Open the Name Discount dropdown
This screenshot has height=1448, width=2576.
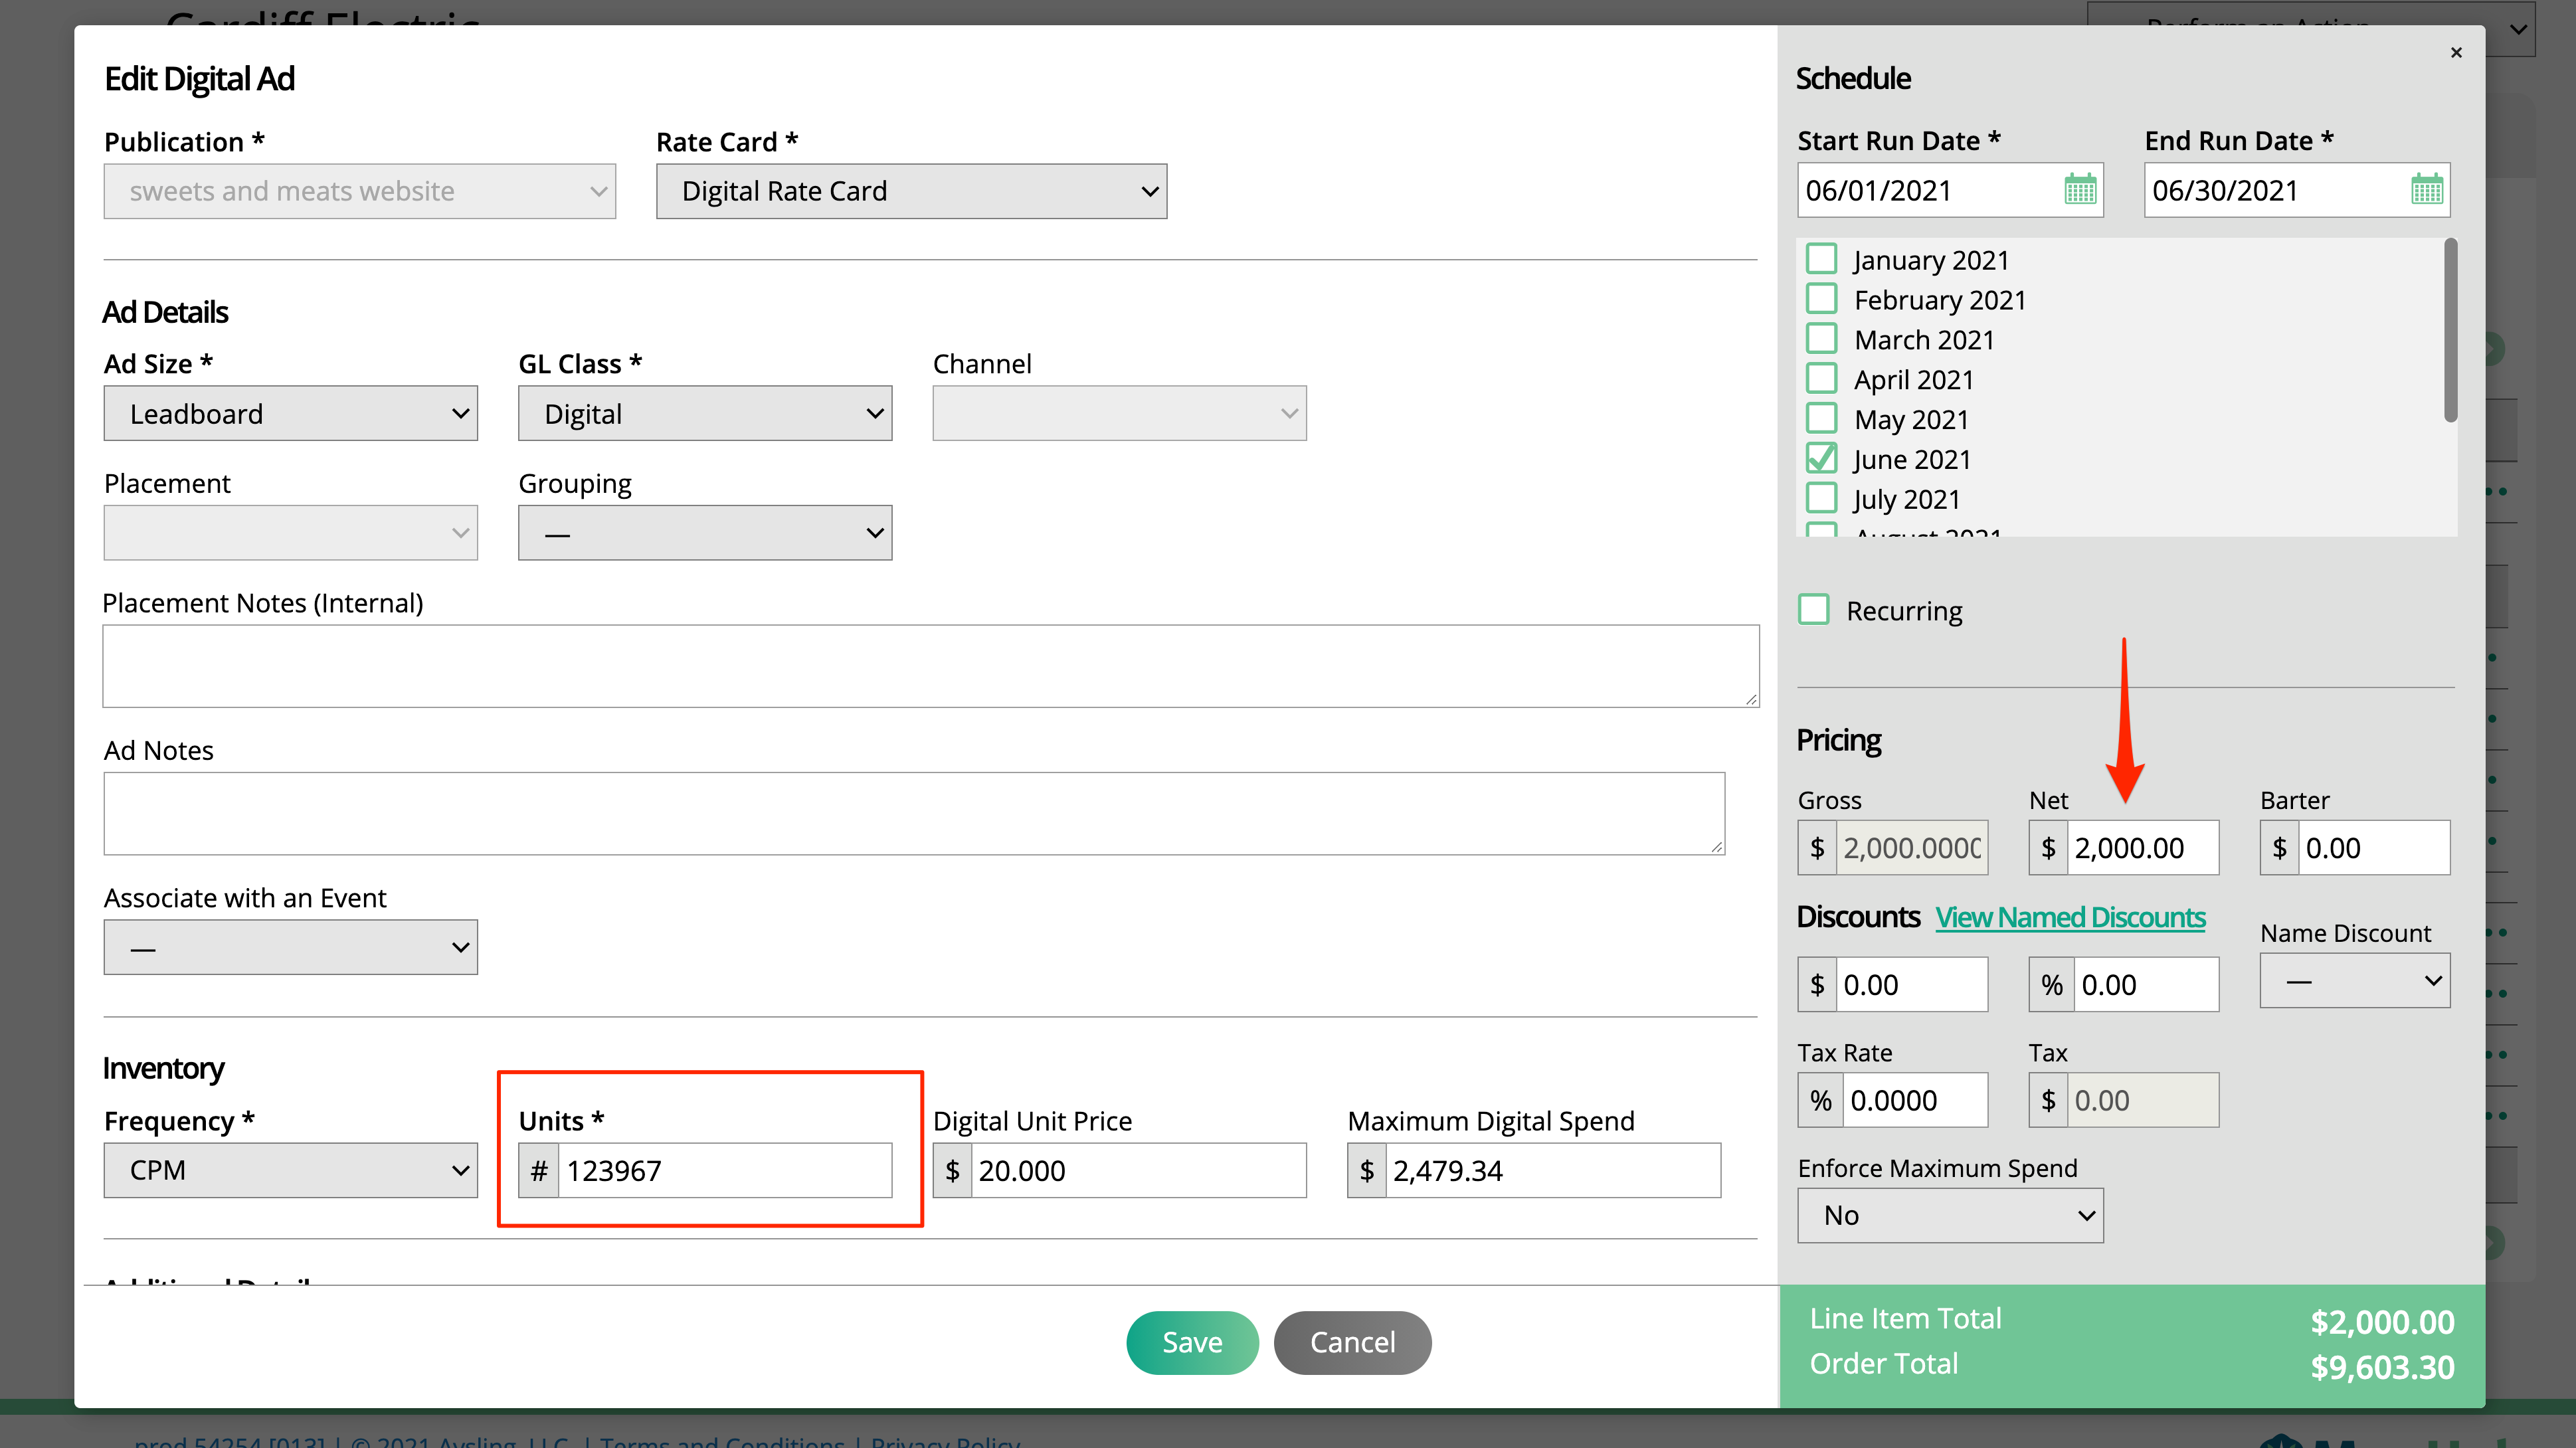(2355, 981)
